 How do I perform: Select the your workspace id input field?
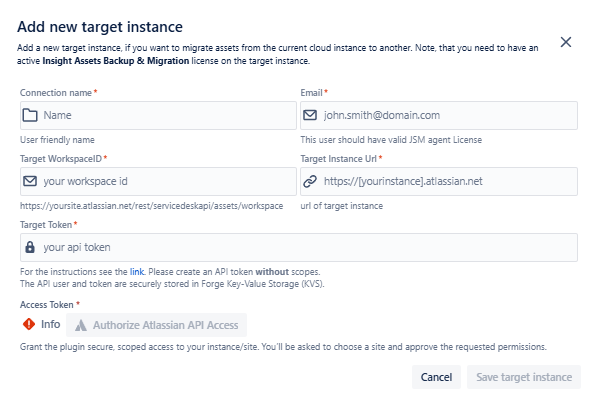[x=158, y=182]
